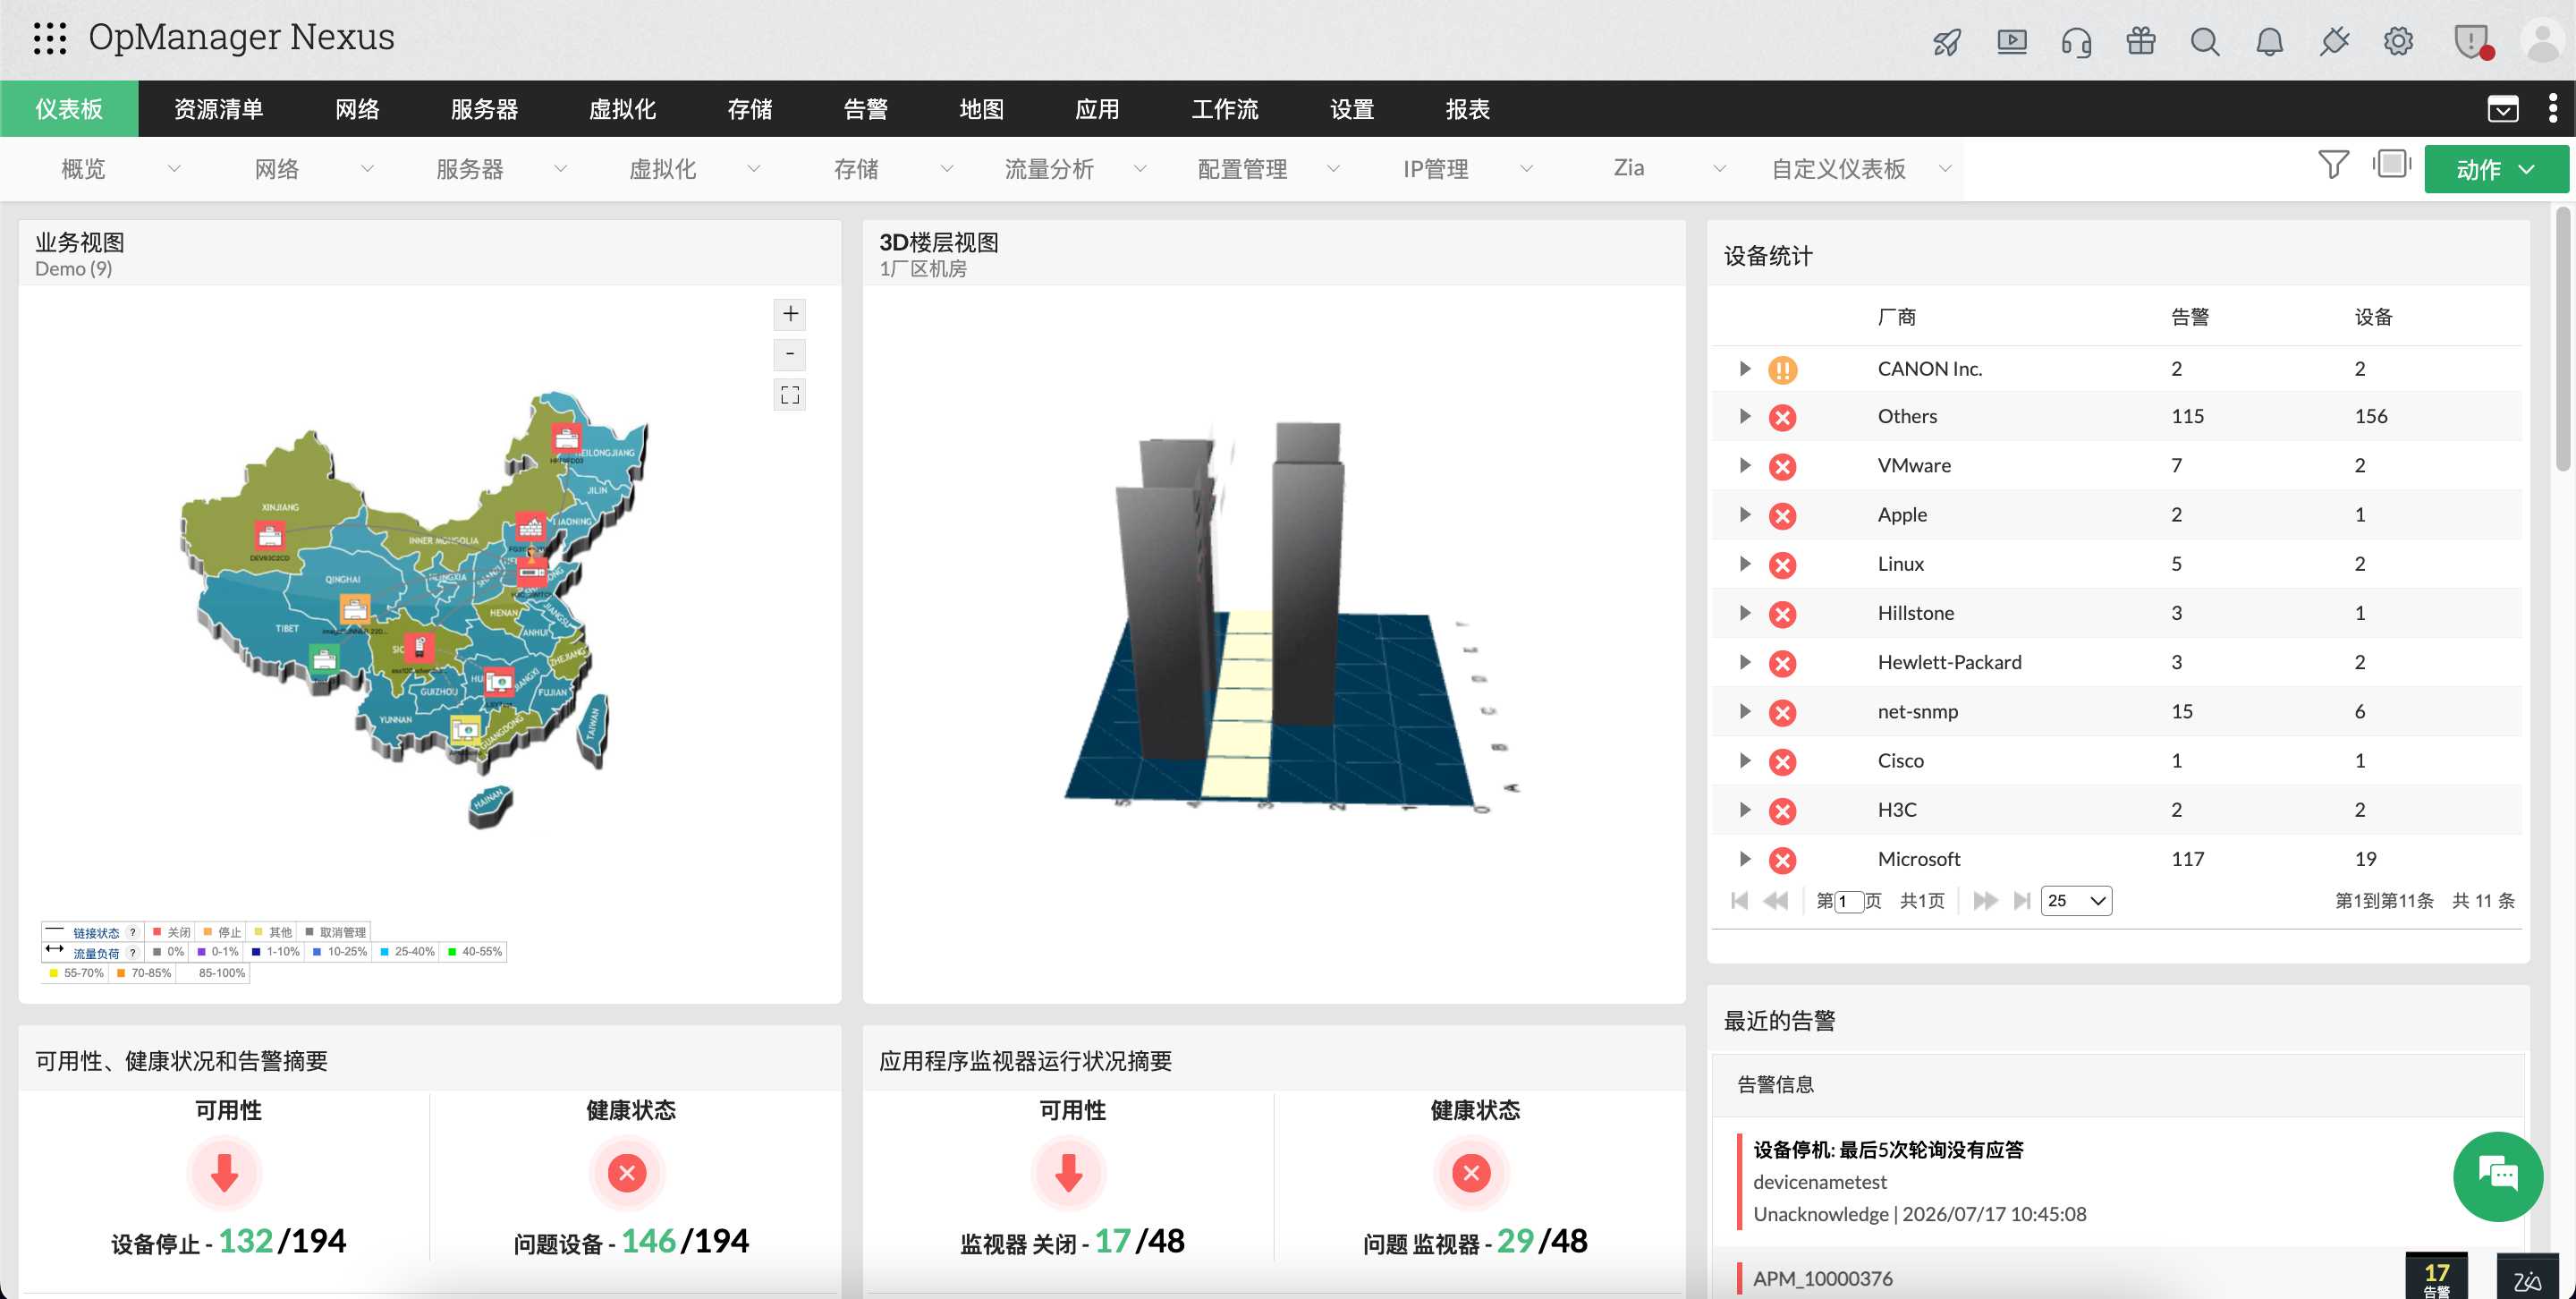Open the 报表 menu
This screenshot has width=2576, height=1299.
(x=1467, y=109)
